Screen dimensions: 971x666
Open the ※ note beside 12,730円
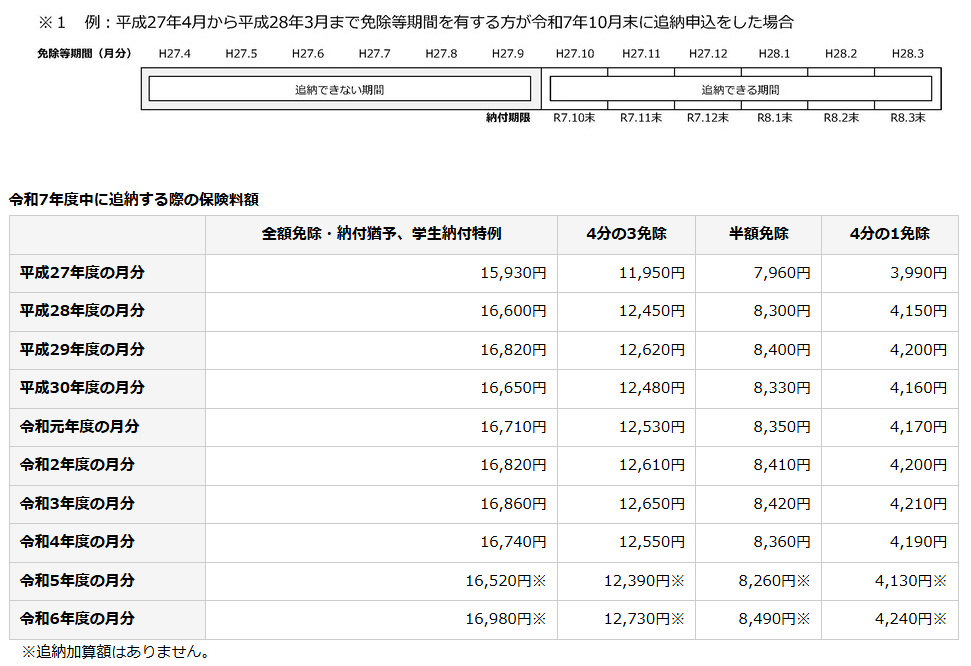(678, 619)
